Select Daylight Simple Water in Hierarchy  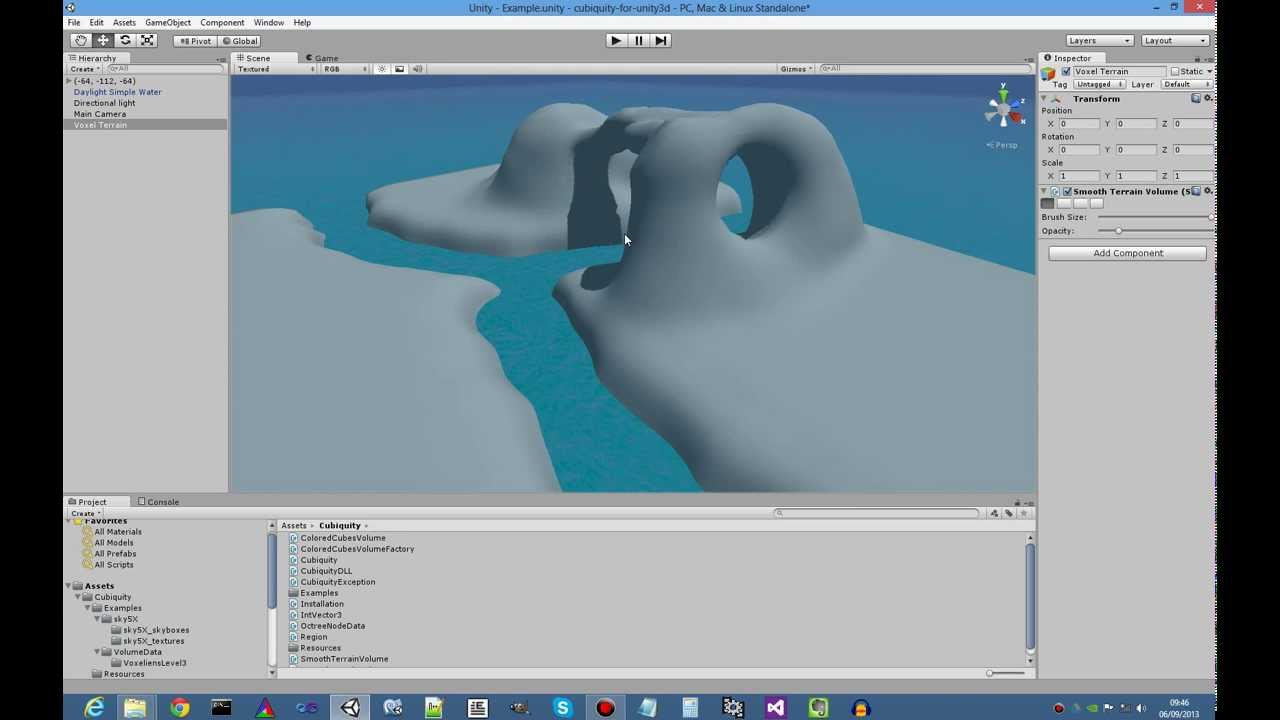pos(117,92)
